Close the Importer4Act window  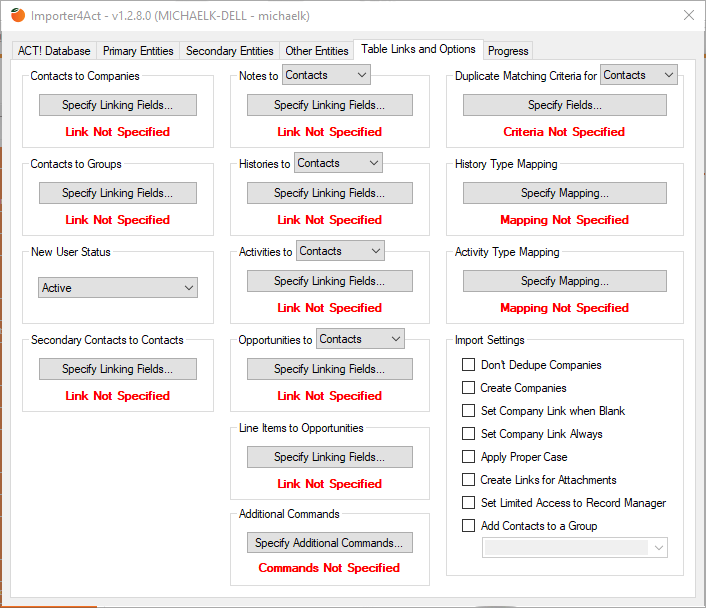tap(688, 15)
